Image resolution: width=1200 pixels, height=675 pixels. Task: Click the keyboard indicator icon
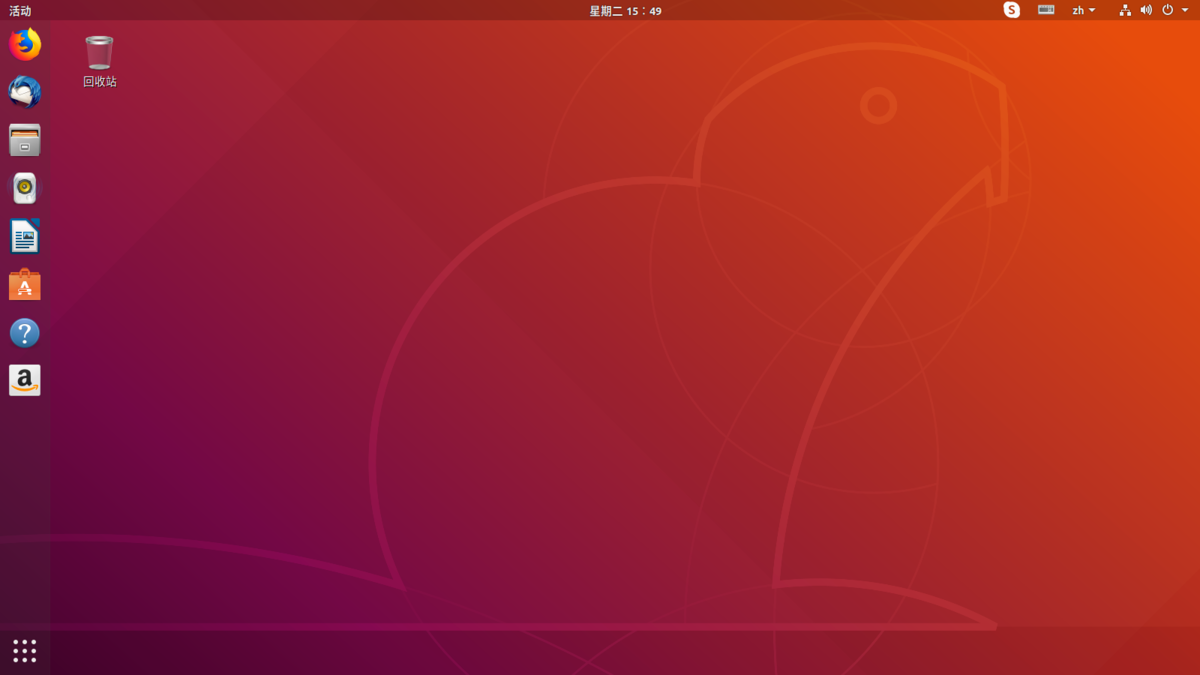click(x=1046, y=10)
